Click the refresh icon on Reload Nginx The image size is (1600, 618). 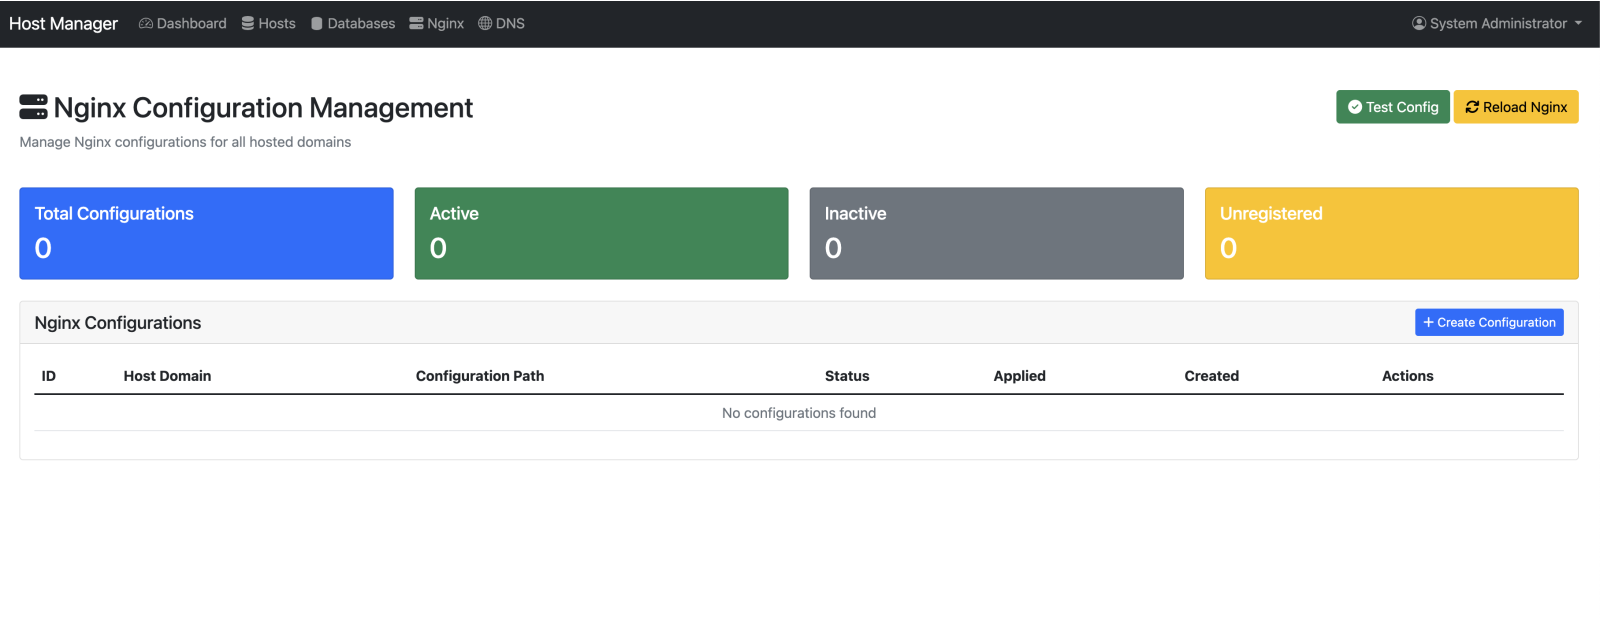click(1472, 107)
